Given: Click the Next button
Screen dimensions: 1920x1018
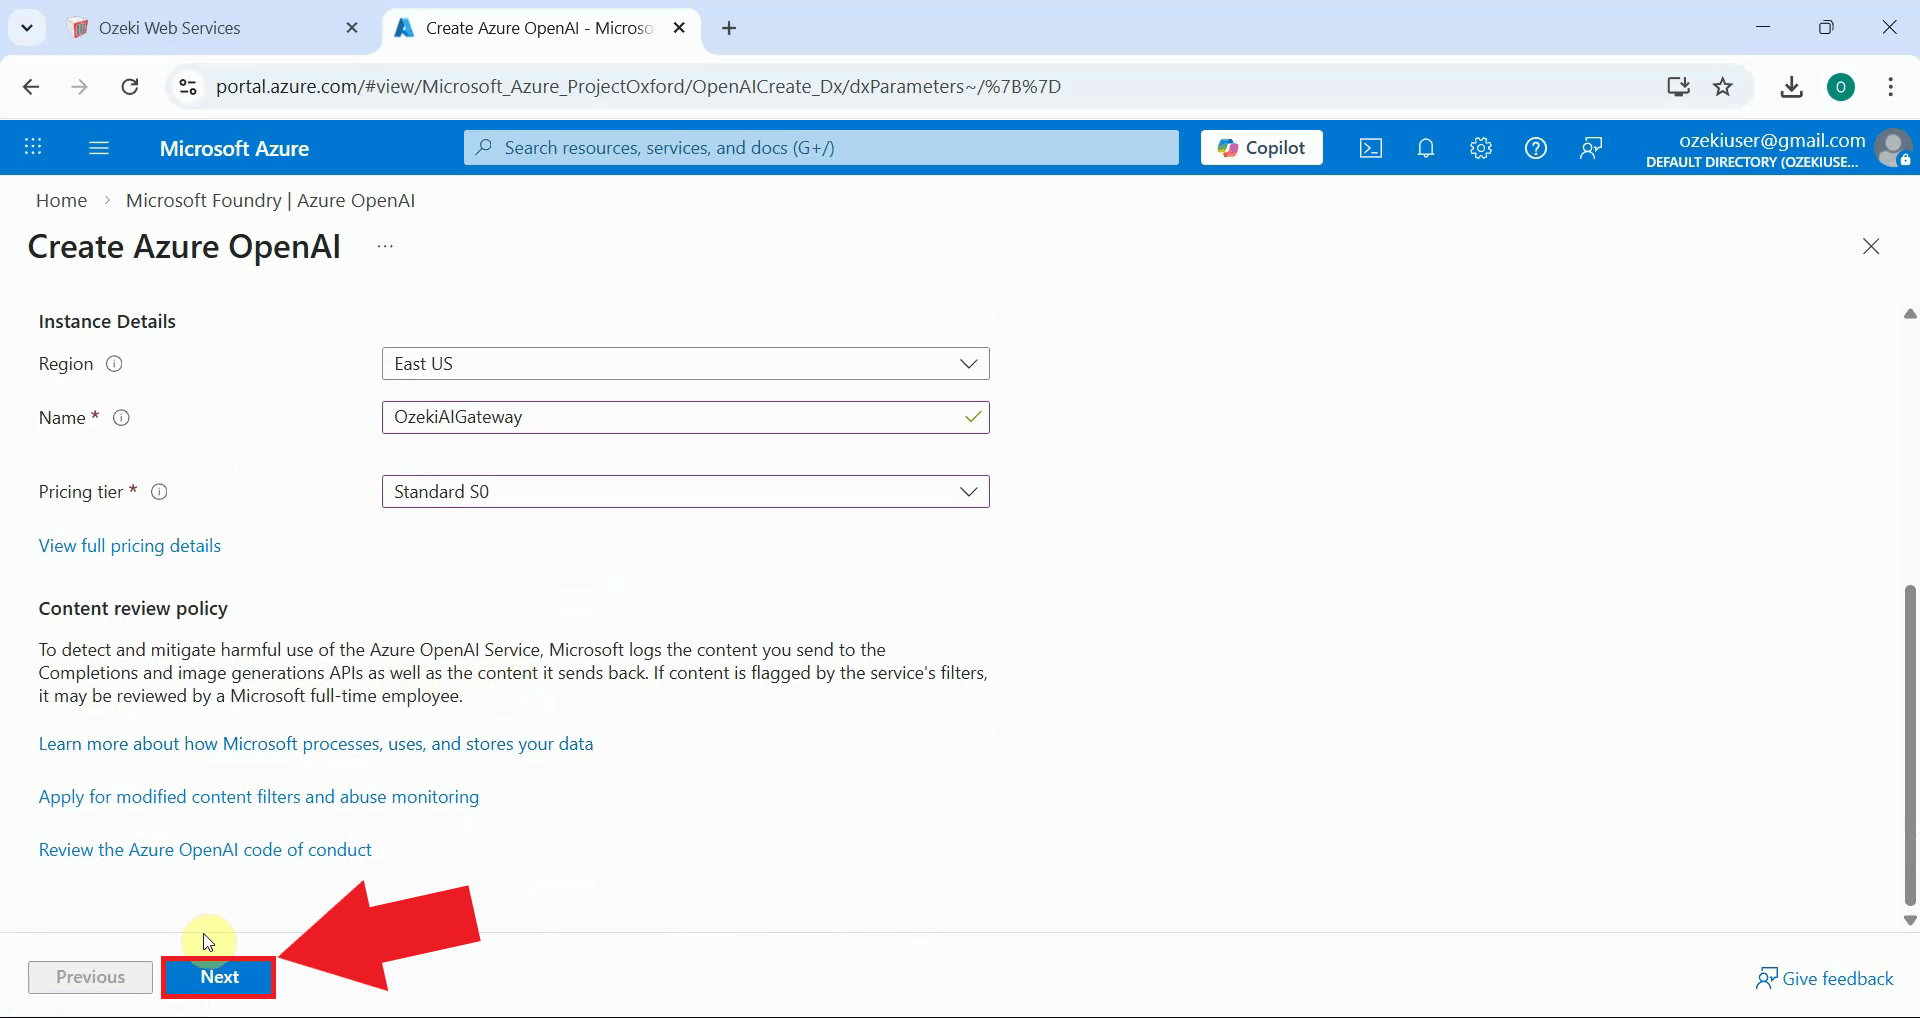Looking at the screenshot, I should 219,977.
